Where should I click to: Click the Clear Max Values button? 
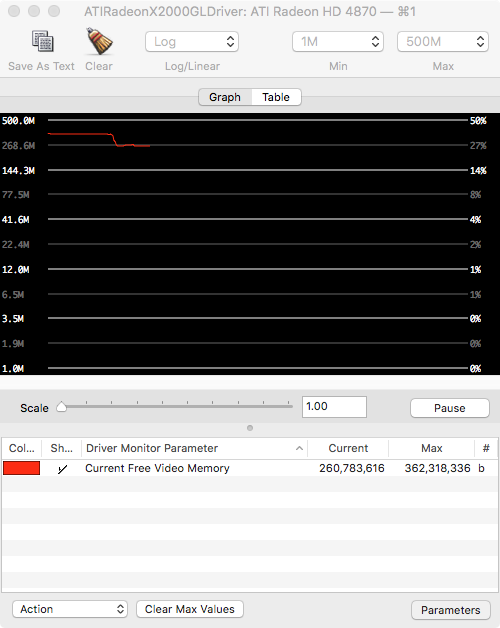point(190,609)
